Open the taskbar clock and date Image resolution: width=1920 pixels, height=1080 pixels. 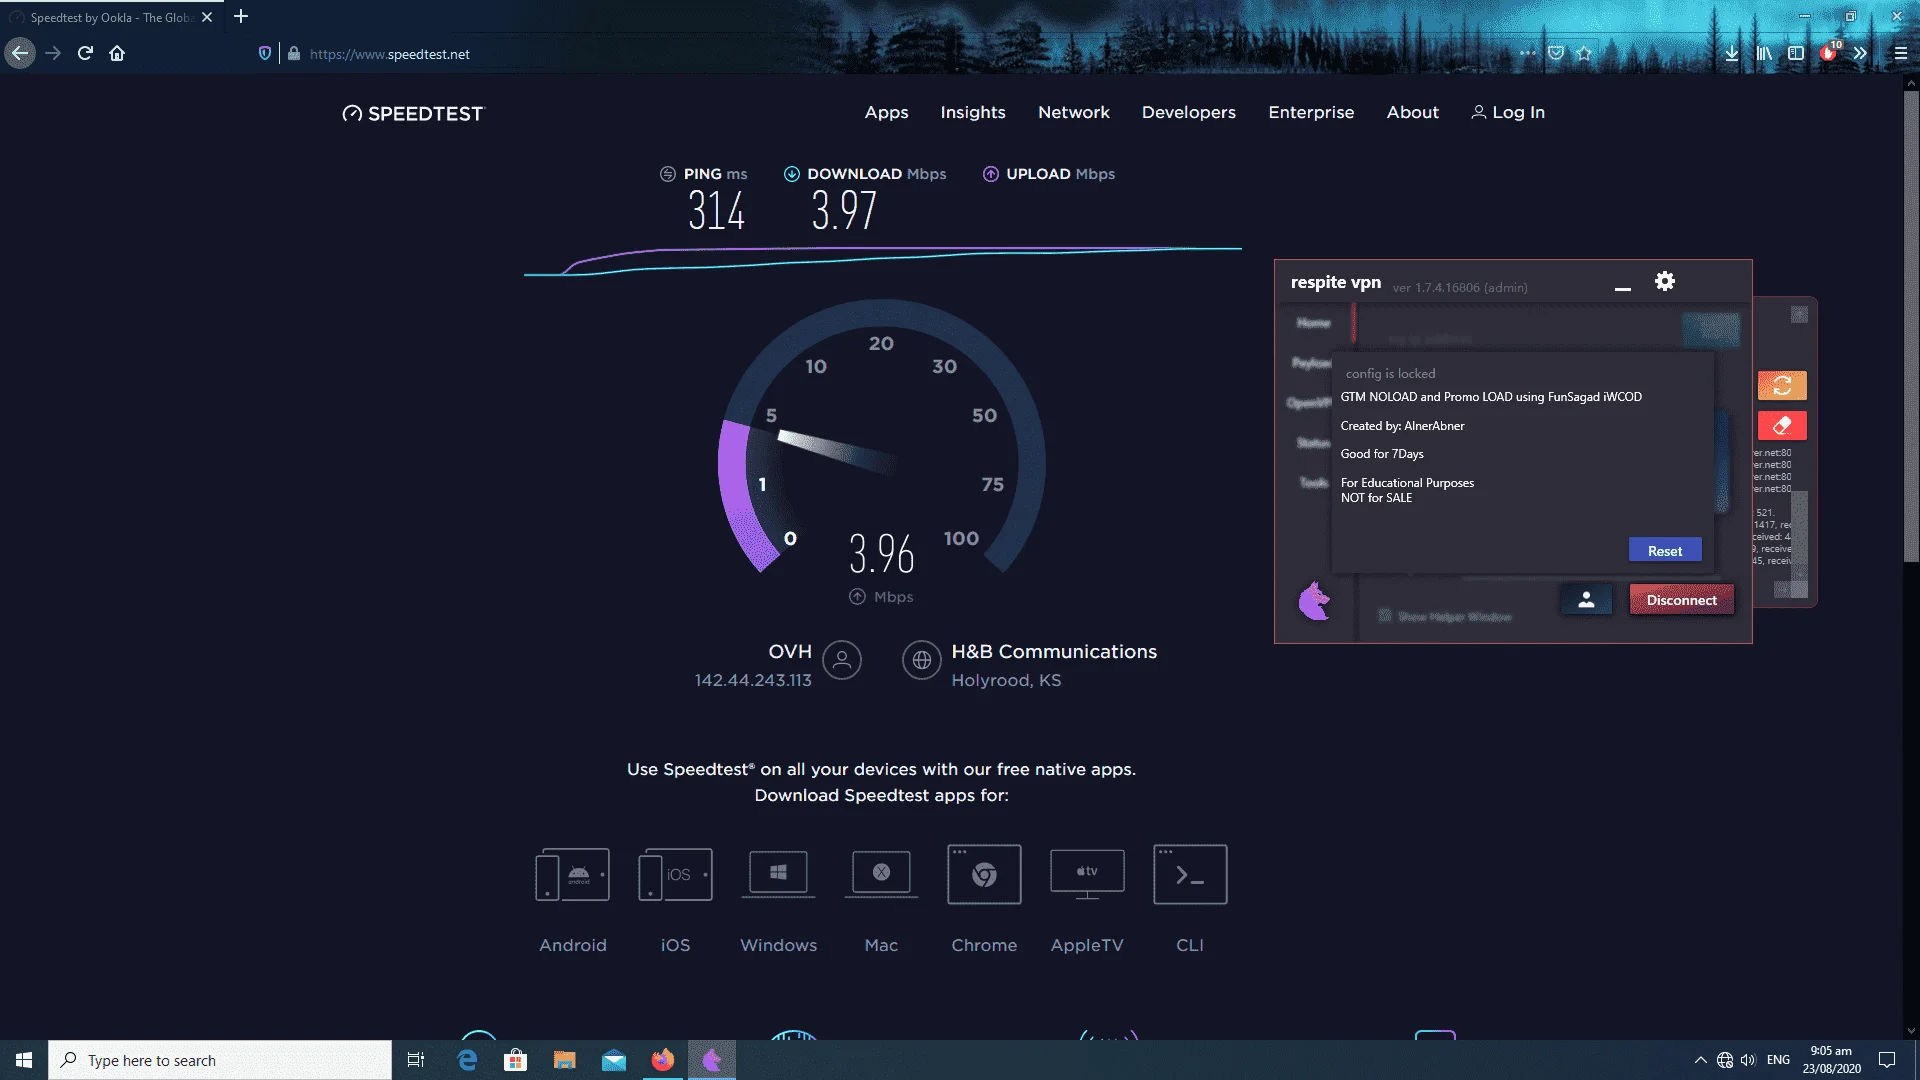(1831, 1060)
